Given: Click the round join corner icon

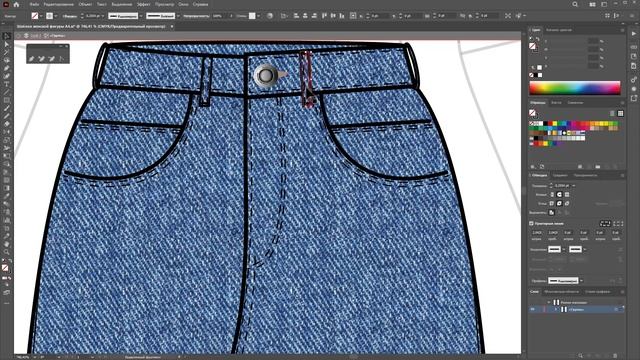Looking at the screenshot, I should click(x=559, y=203).
